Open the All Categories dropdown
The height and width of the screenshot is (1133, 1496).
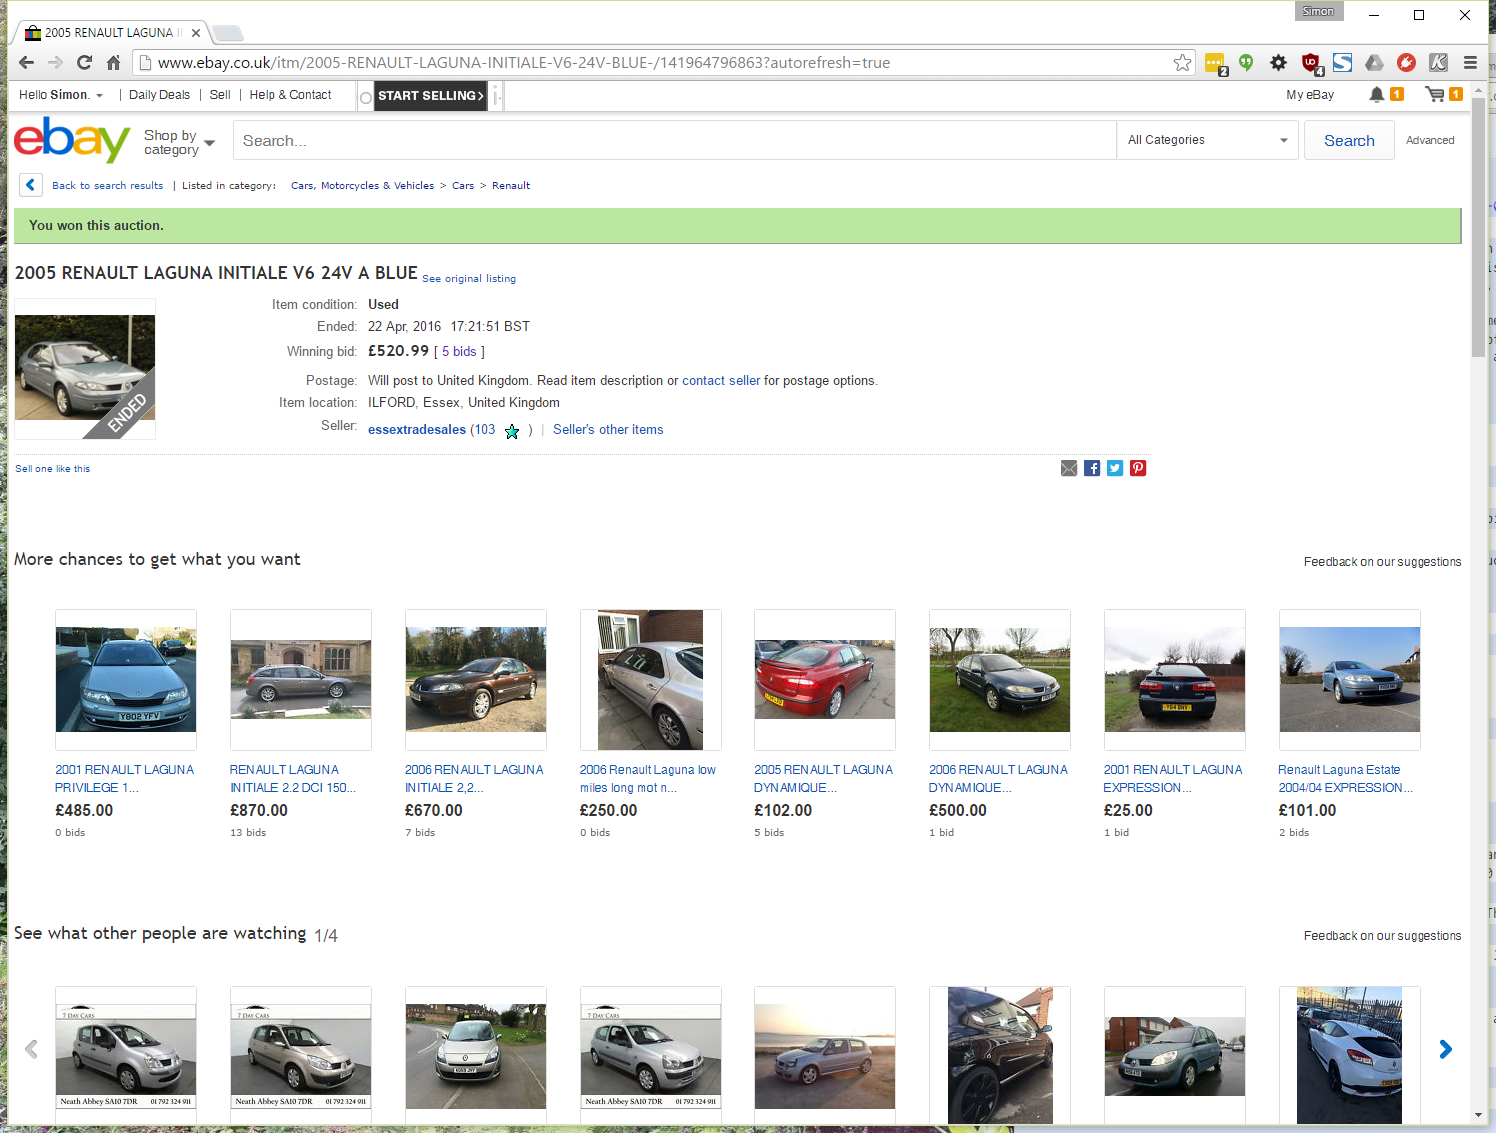[x=1207, y=140]
